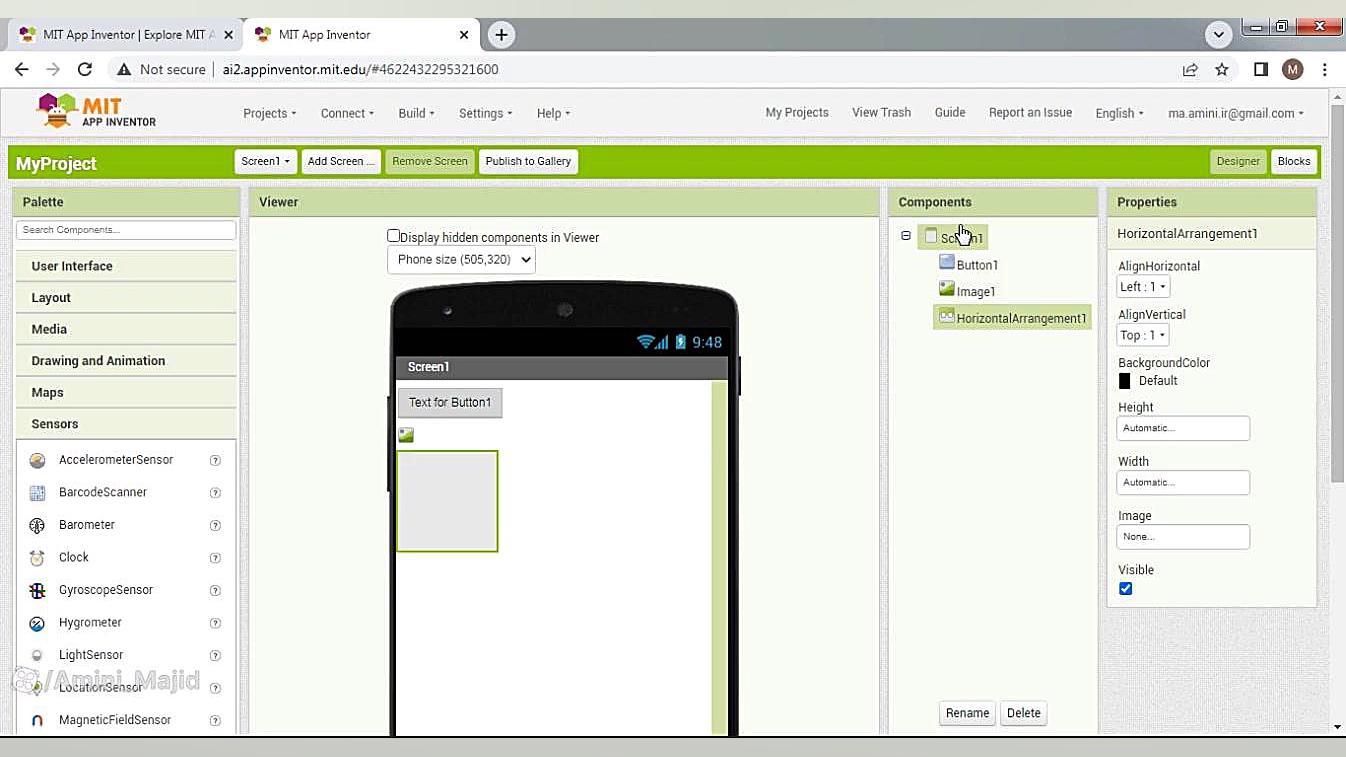Click the Hygrometer component icon
Viewport: 1346px width, 757px height.
37,623
